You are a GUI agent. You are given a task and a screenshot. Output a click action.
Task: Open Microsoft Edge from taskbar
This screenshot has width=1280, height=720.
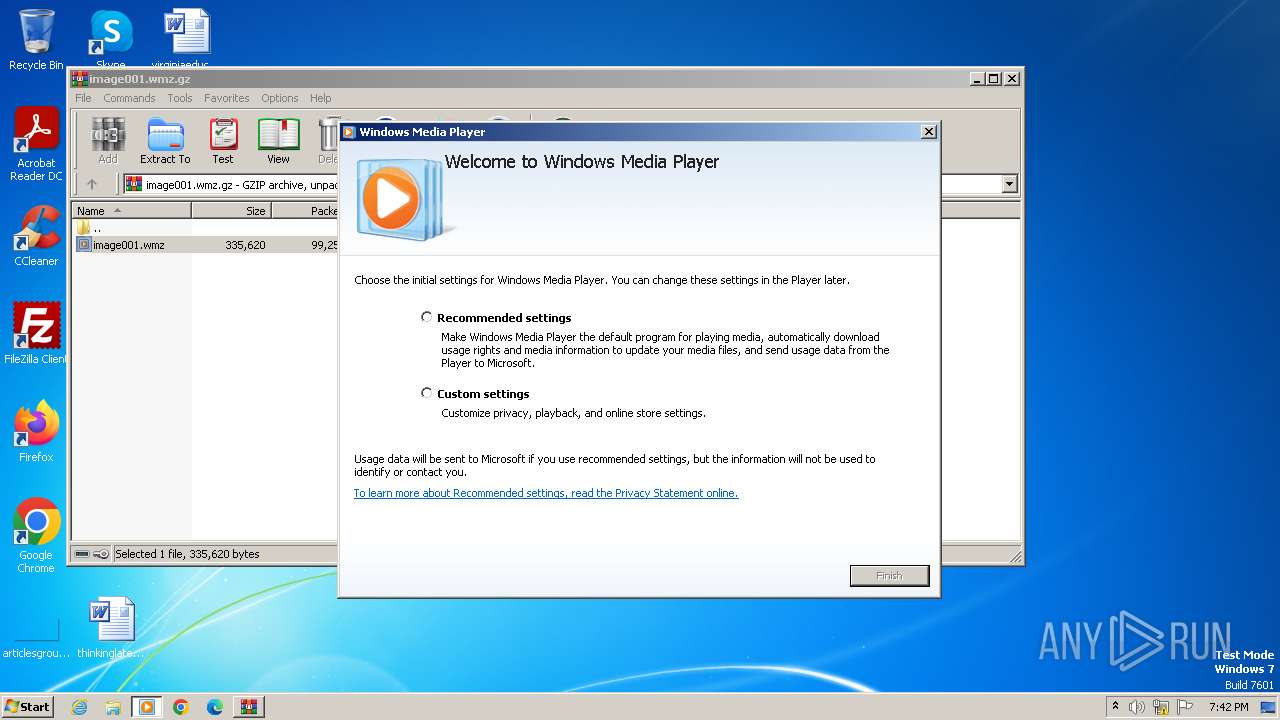tap(215, 707)
